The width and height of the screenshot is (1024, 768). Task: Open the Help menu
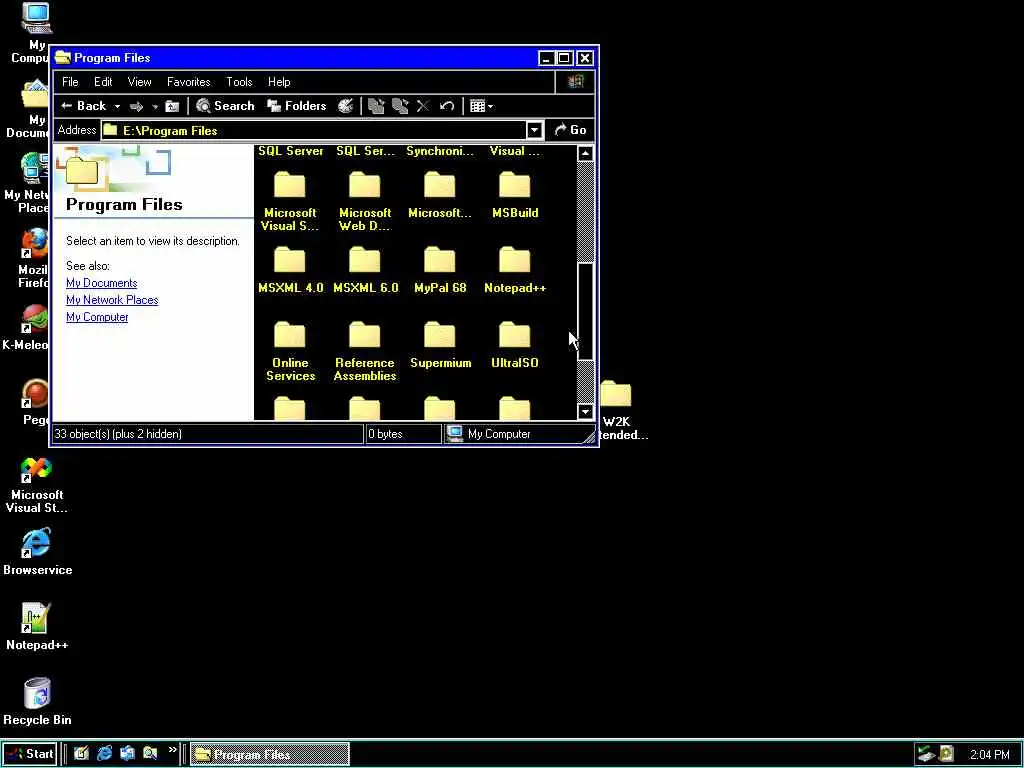click(279, 82)
